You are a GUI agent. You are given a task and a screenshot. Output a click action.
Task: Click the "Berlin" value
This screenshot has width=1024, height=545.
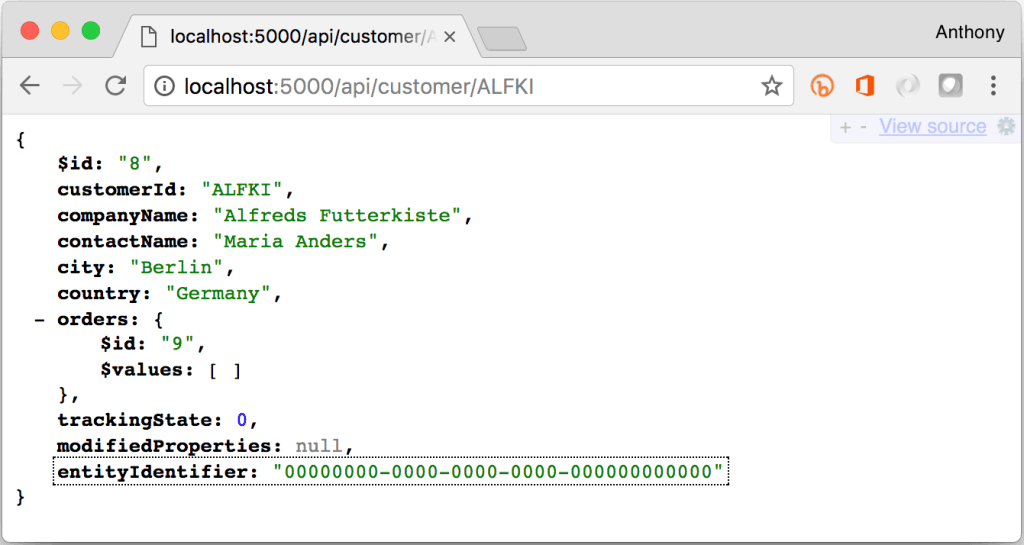pyautogui.click(x=176, y=268)
